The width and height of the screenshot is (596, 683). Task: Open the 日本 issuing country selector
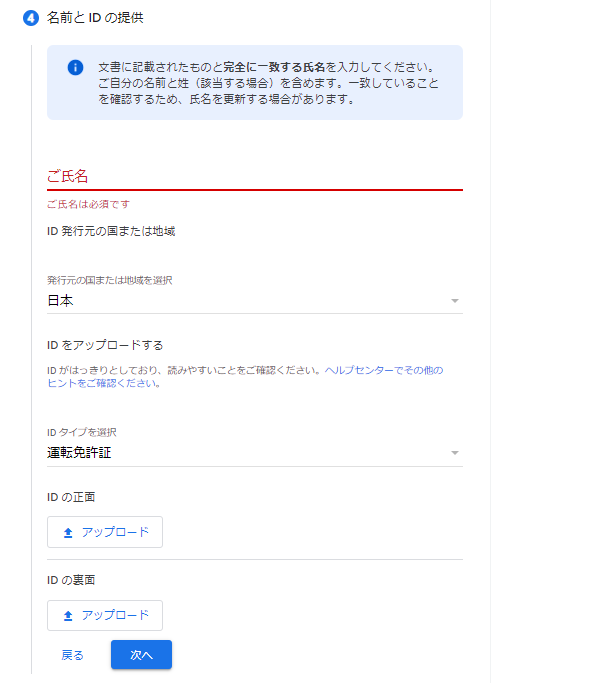pos(255,301)
